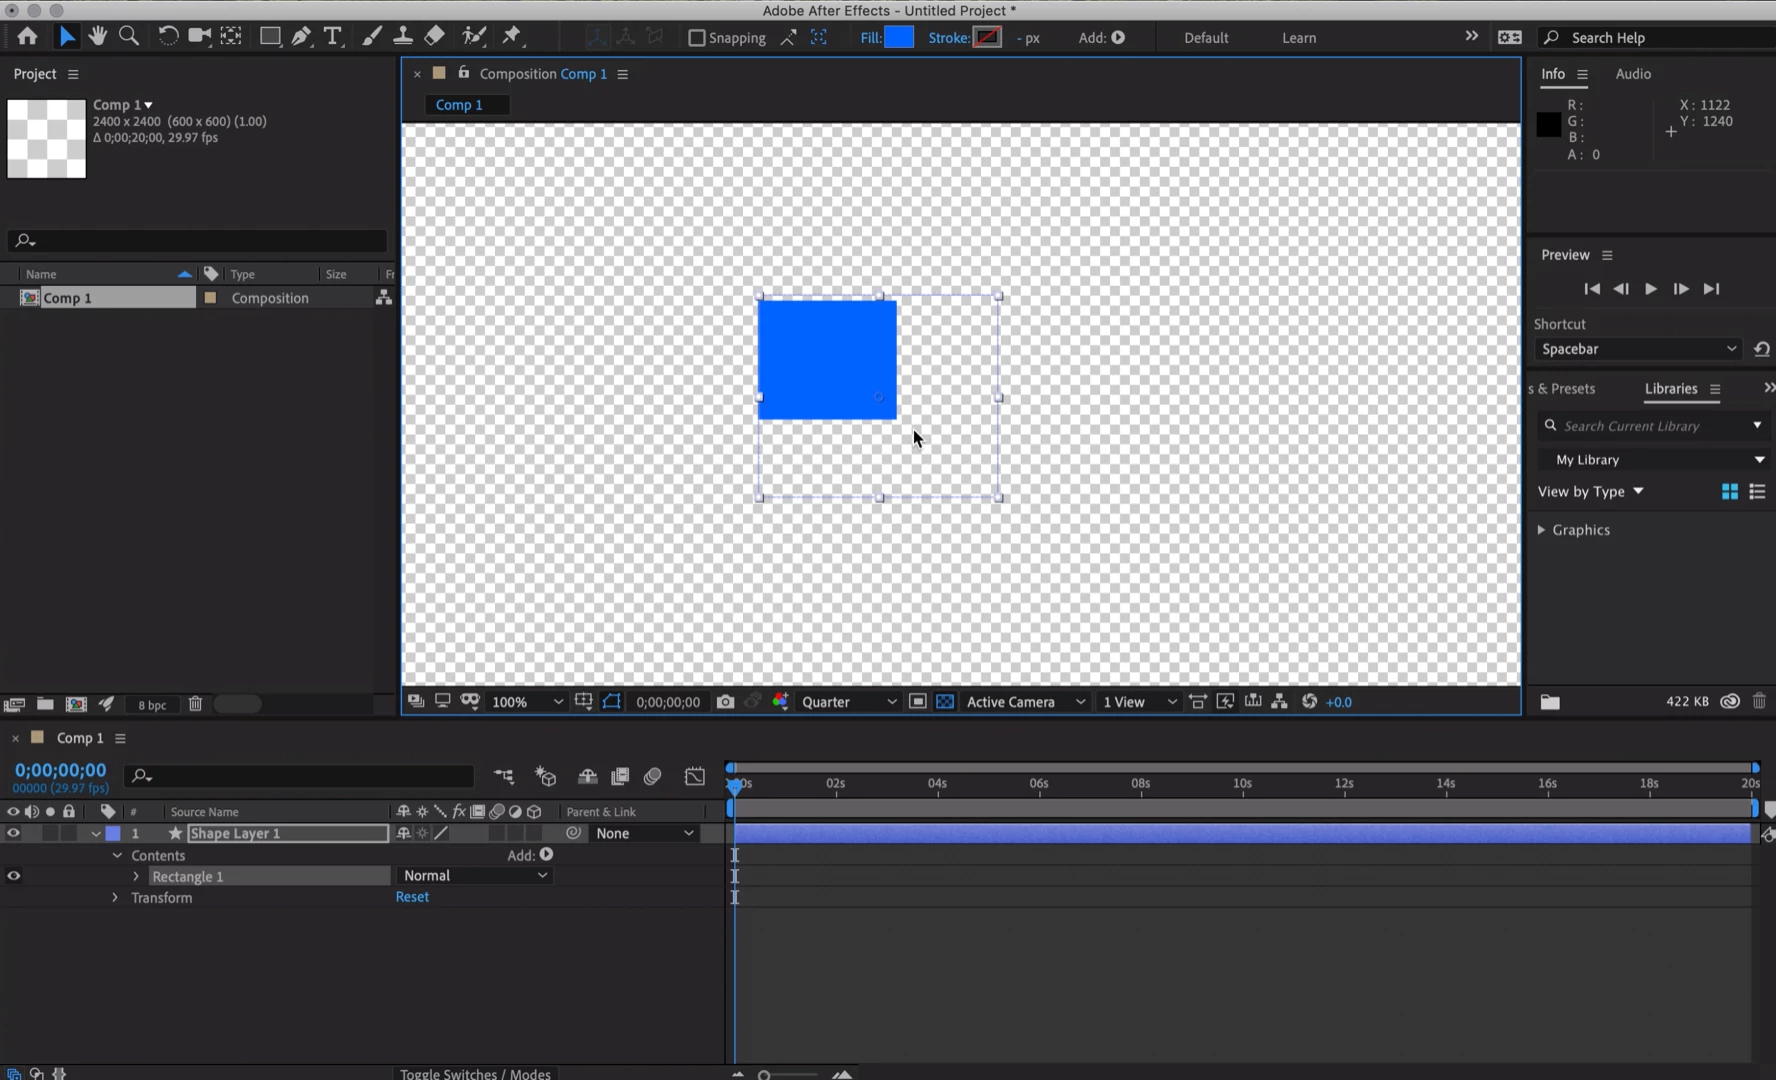This screenshot has height=1080, width=1776.
Task: Expand the Graphics library group
Action: (x=1541, y=530)
